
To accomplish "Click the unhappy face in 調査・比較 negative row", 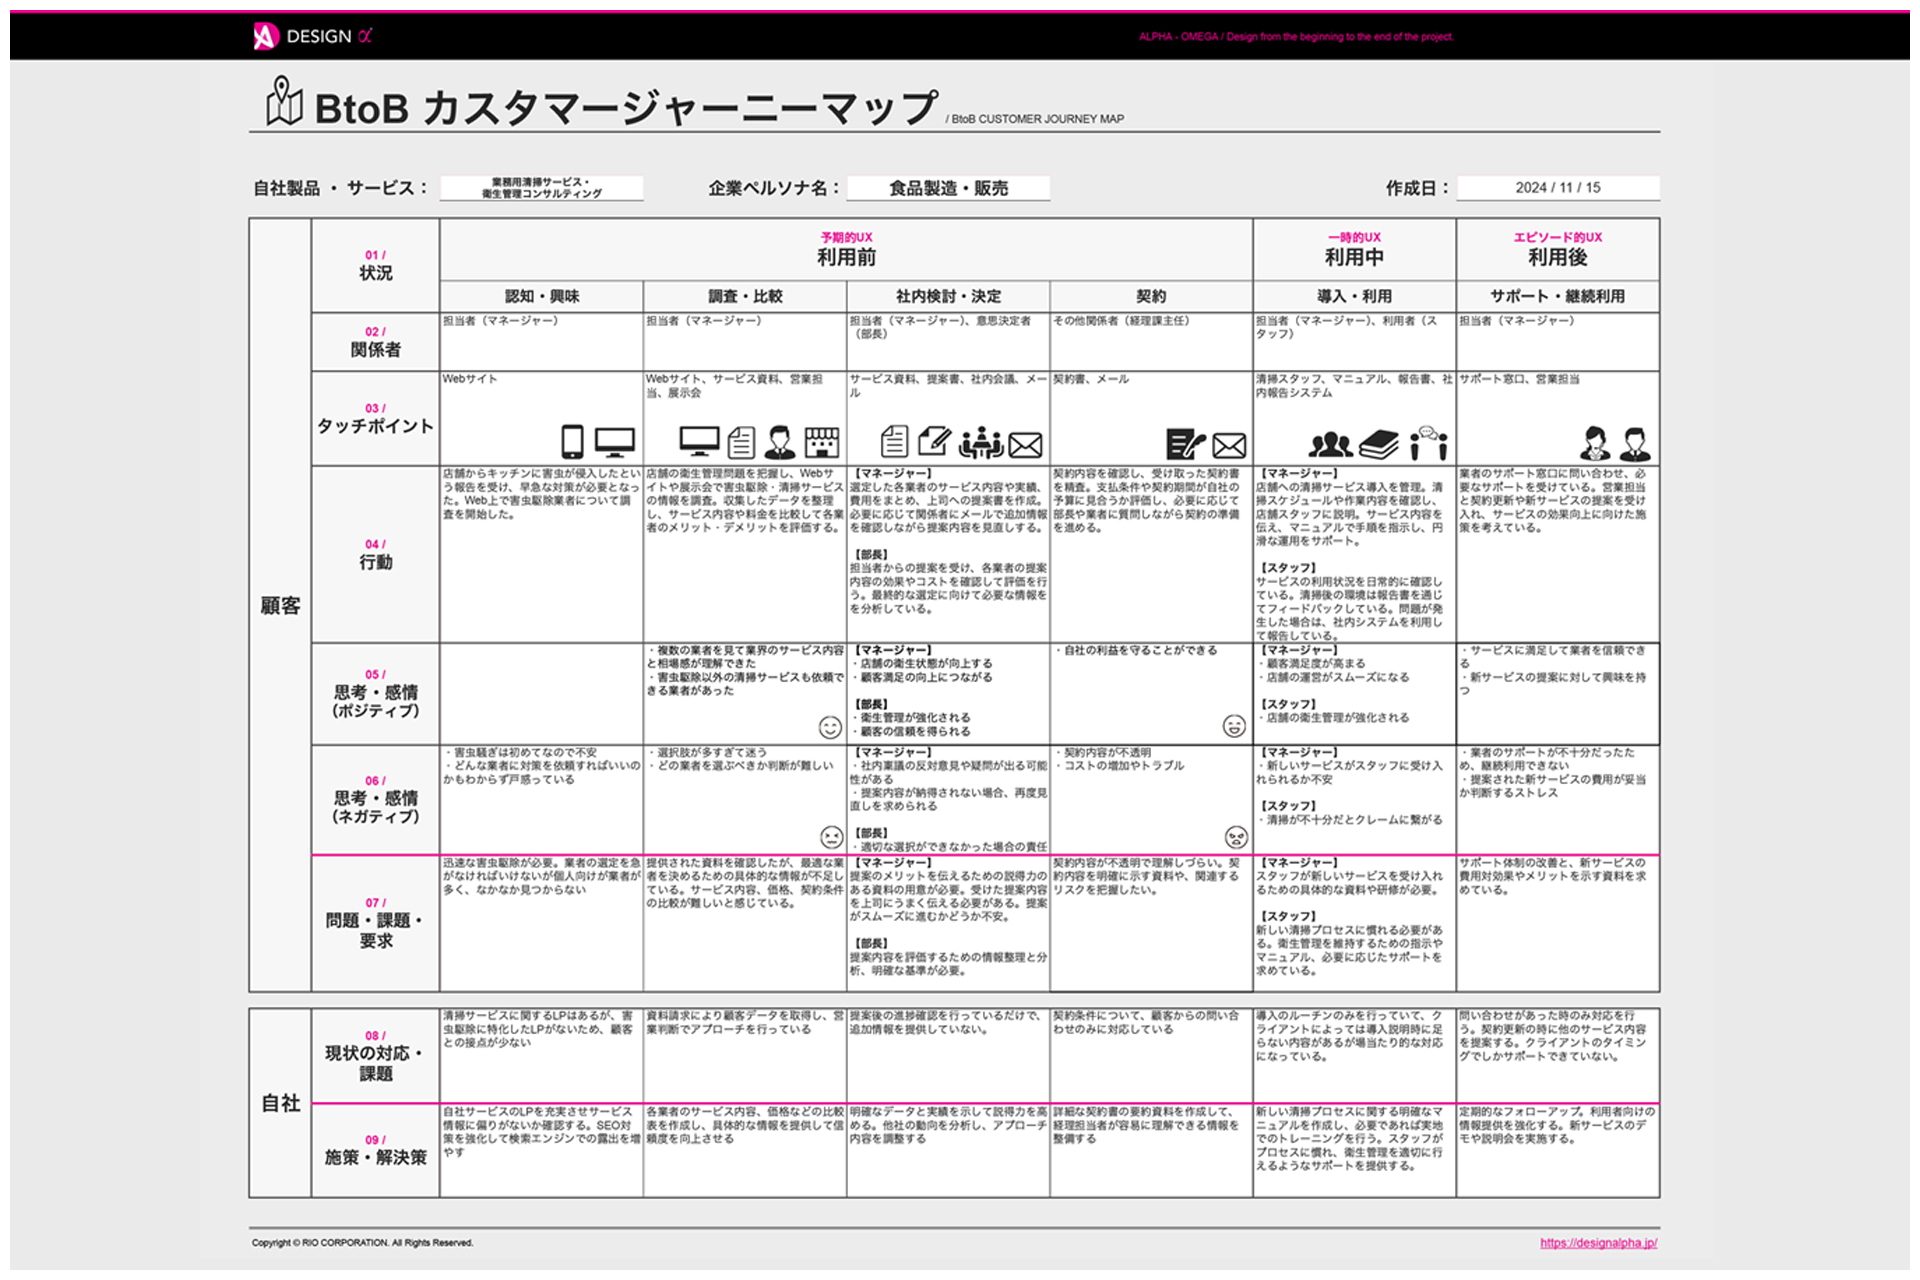I will pyautogui.click(x=831, y=836).
